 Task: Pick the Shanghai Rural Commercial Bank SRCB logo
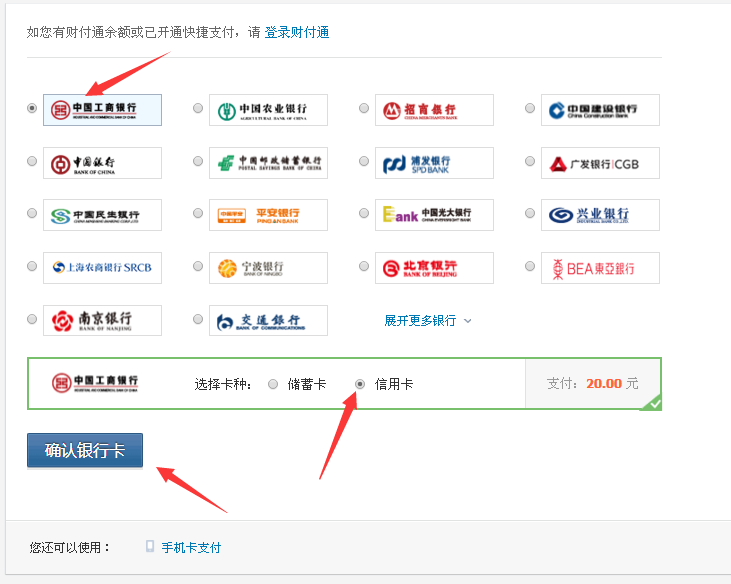pos(102,268)
